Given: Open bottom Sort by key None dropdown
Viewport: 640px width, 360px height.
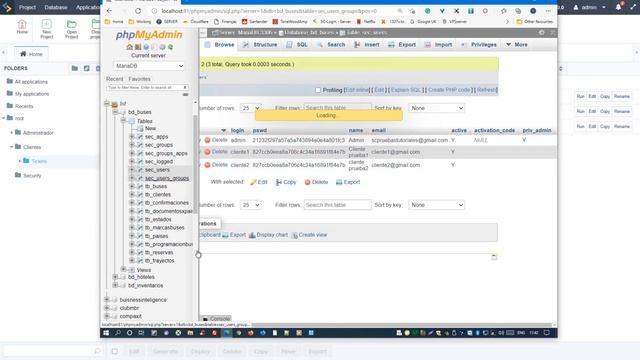Looking at the screenshot, I should [x=436, y=205].
